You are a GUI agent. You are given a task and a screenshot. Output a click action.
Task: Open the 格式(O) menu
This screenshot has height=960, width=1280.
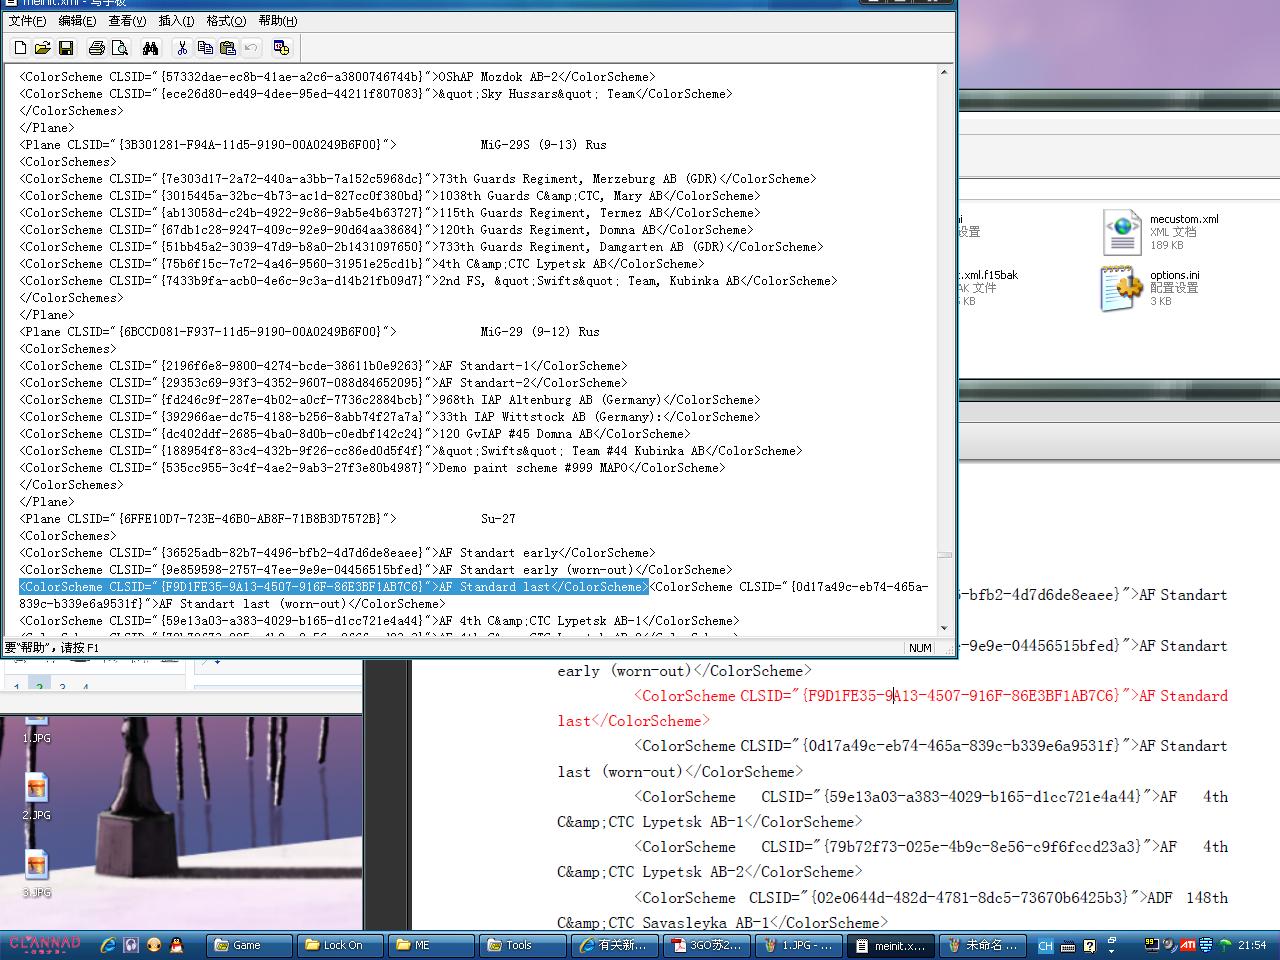226,20
